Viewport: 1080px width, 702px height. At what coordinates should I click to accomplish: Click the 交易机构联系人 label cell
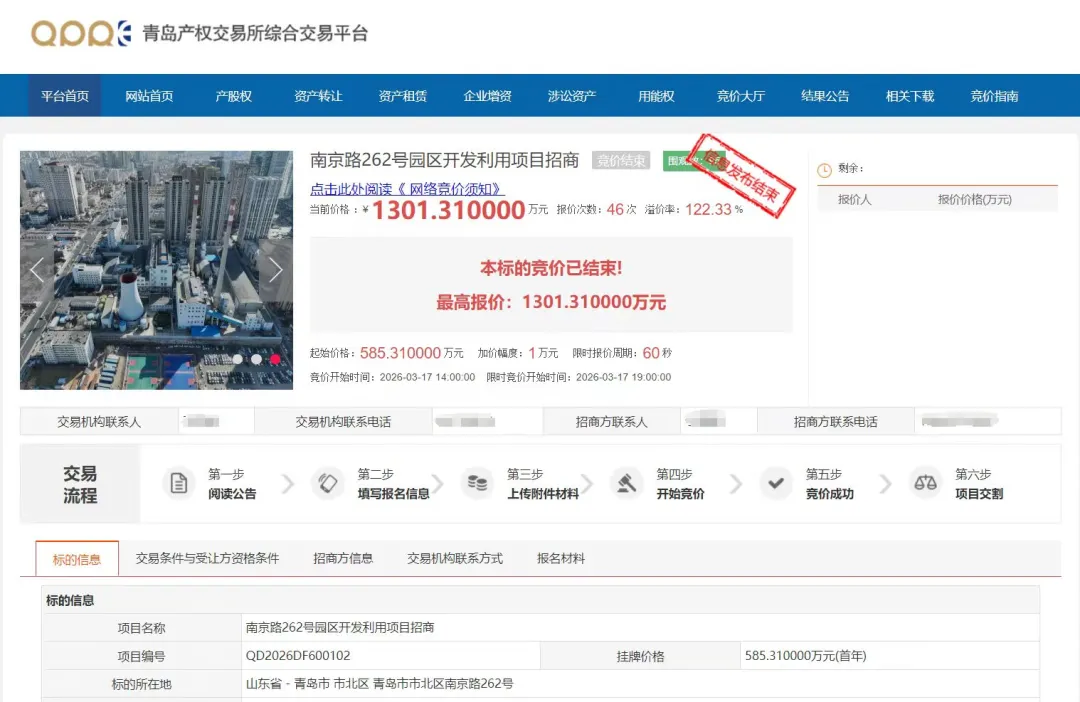(x=99, y=422)
